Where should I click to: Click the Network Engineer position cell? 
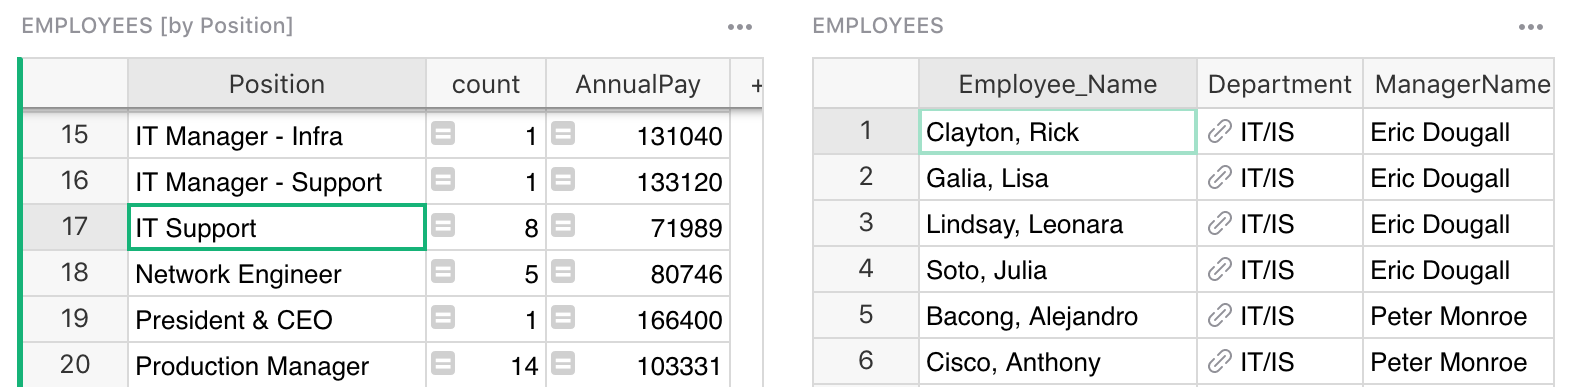click(x=277, y=273)
